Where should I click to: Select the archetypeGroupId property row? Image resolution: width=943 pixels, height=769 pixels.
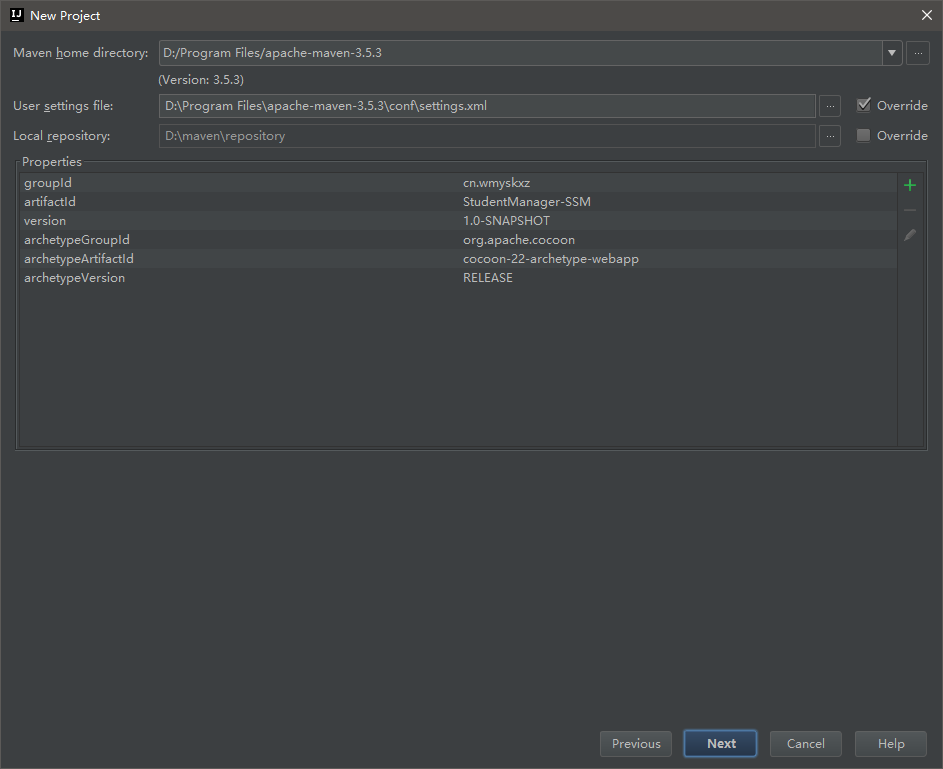coord(458,240)
